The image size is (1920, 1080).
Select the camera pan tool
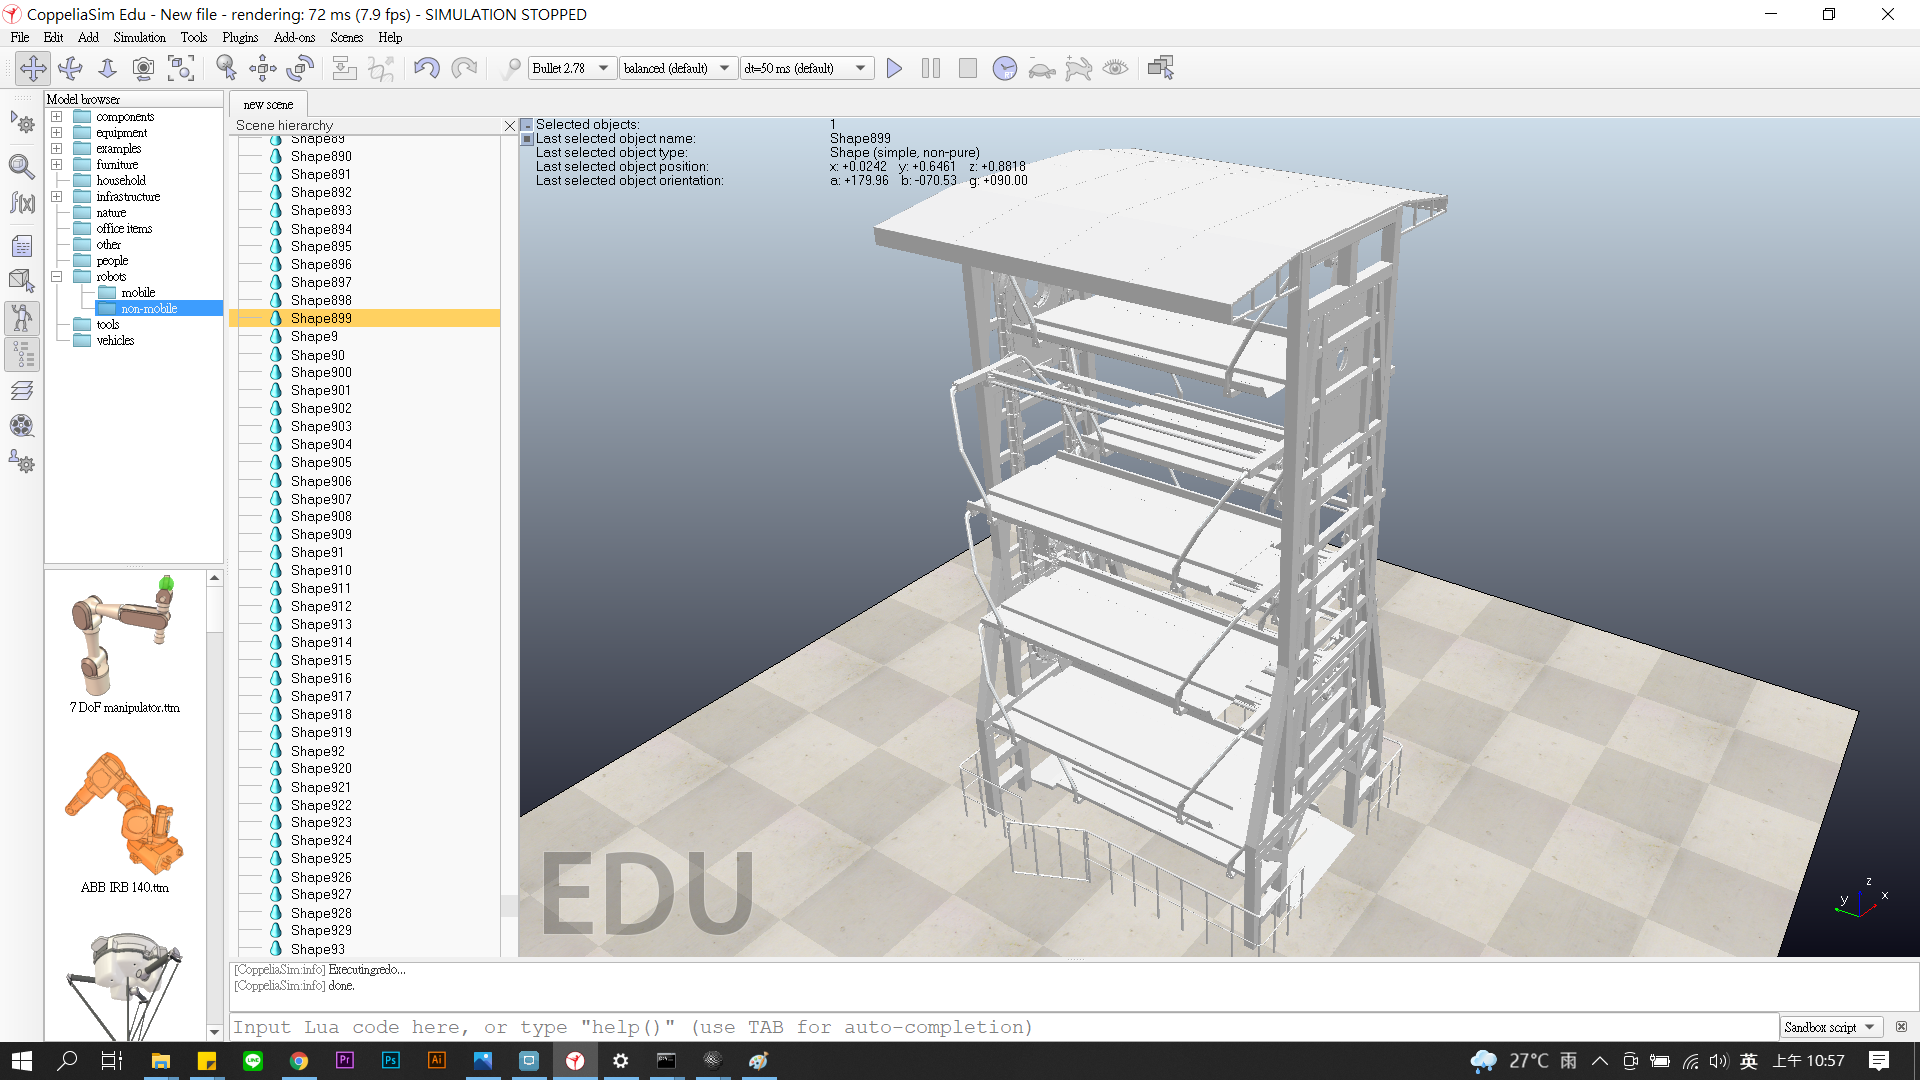coord(33,68)
